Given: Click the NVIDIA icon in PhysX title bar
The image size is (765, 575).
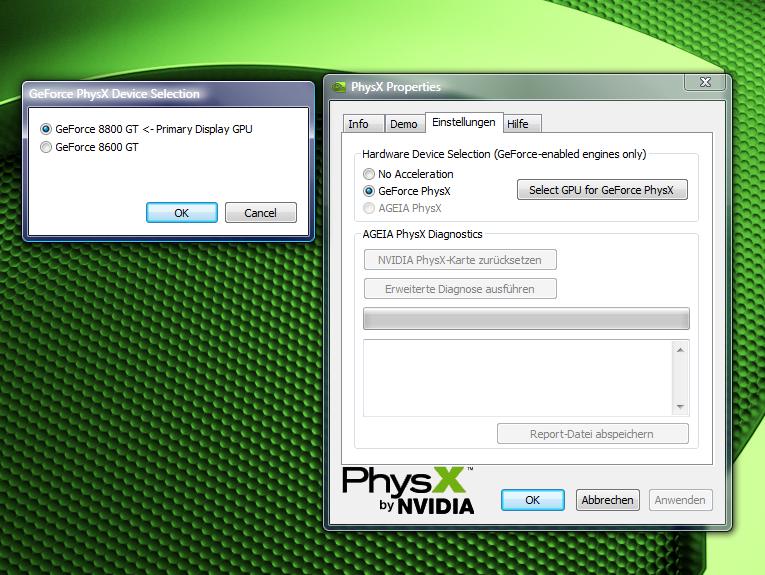Looking at the screenshot, I should [x=339, y=87].
